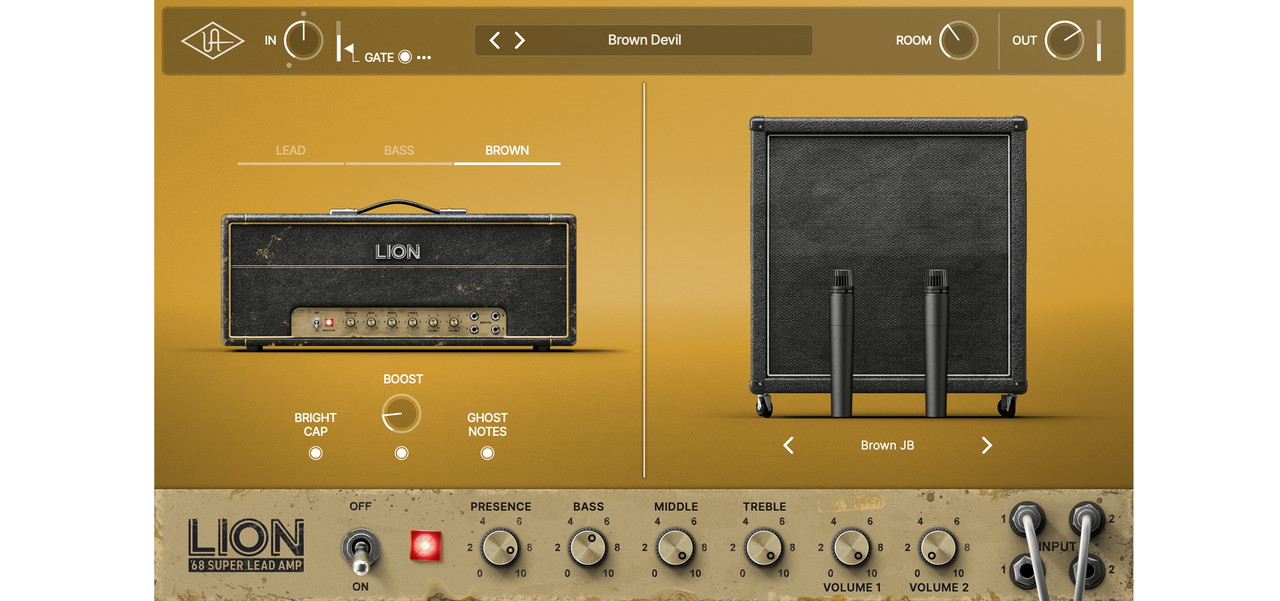
Task: Switch to the next cabinet after Brown JB
Action: [986, 445]
